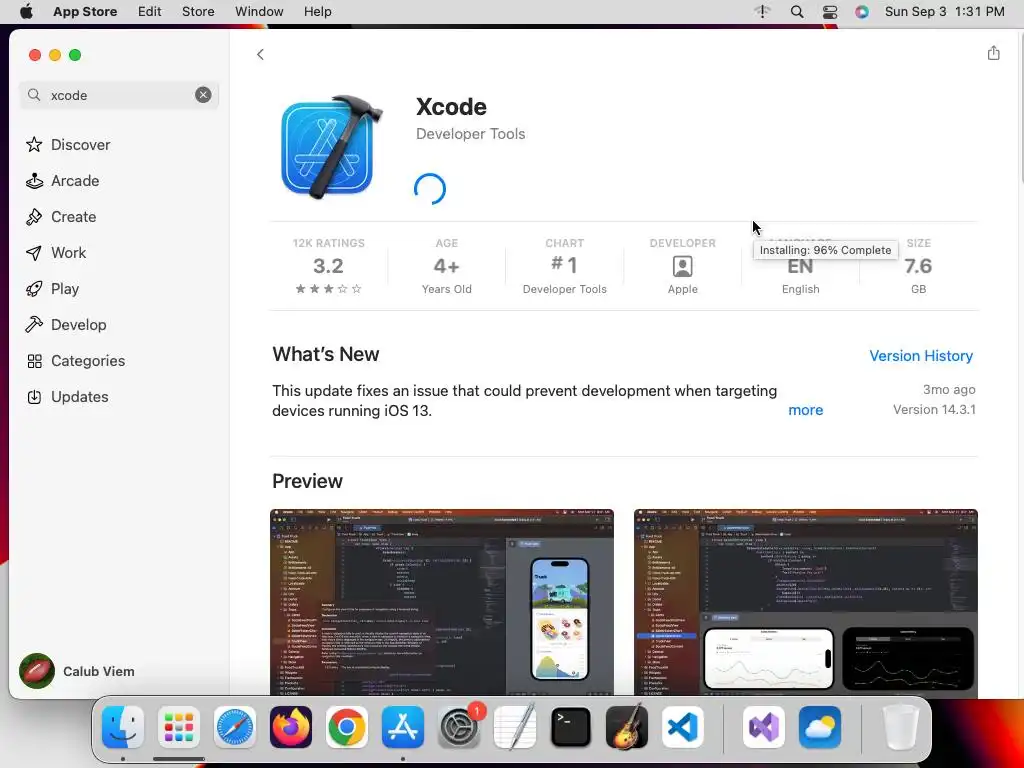Click the Develop hammer icon
This screenshot has width=1024, height=768.
pos(34,325)
